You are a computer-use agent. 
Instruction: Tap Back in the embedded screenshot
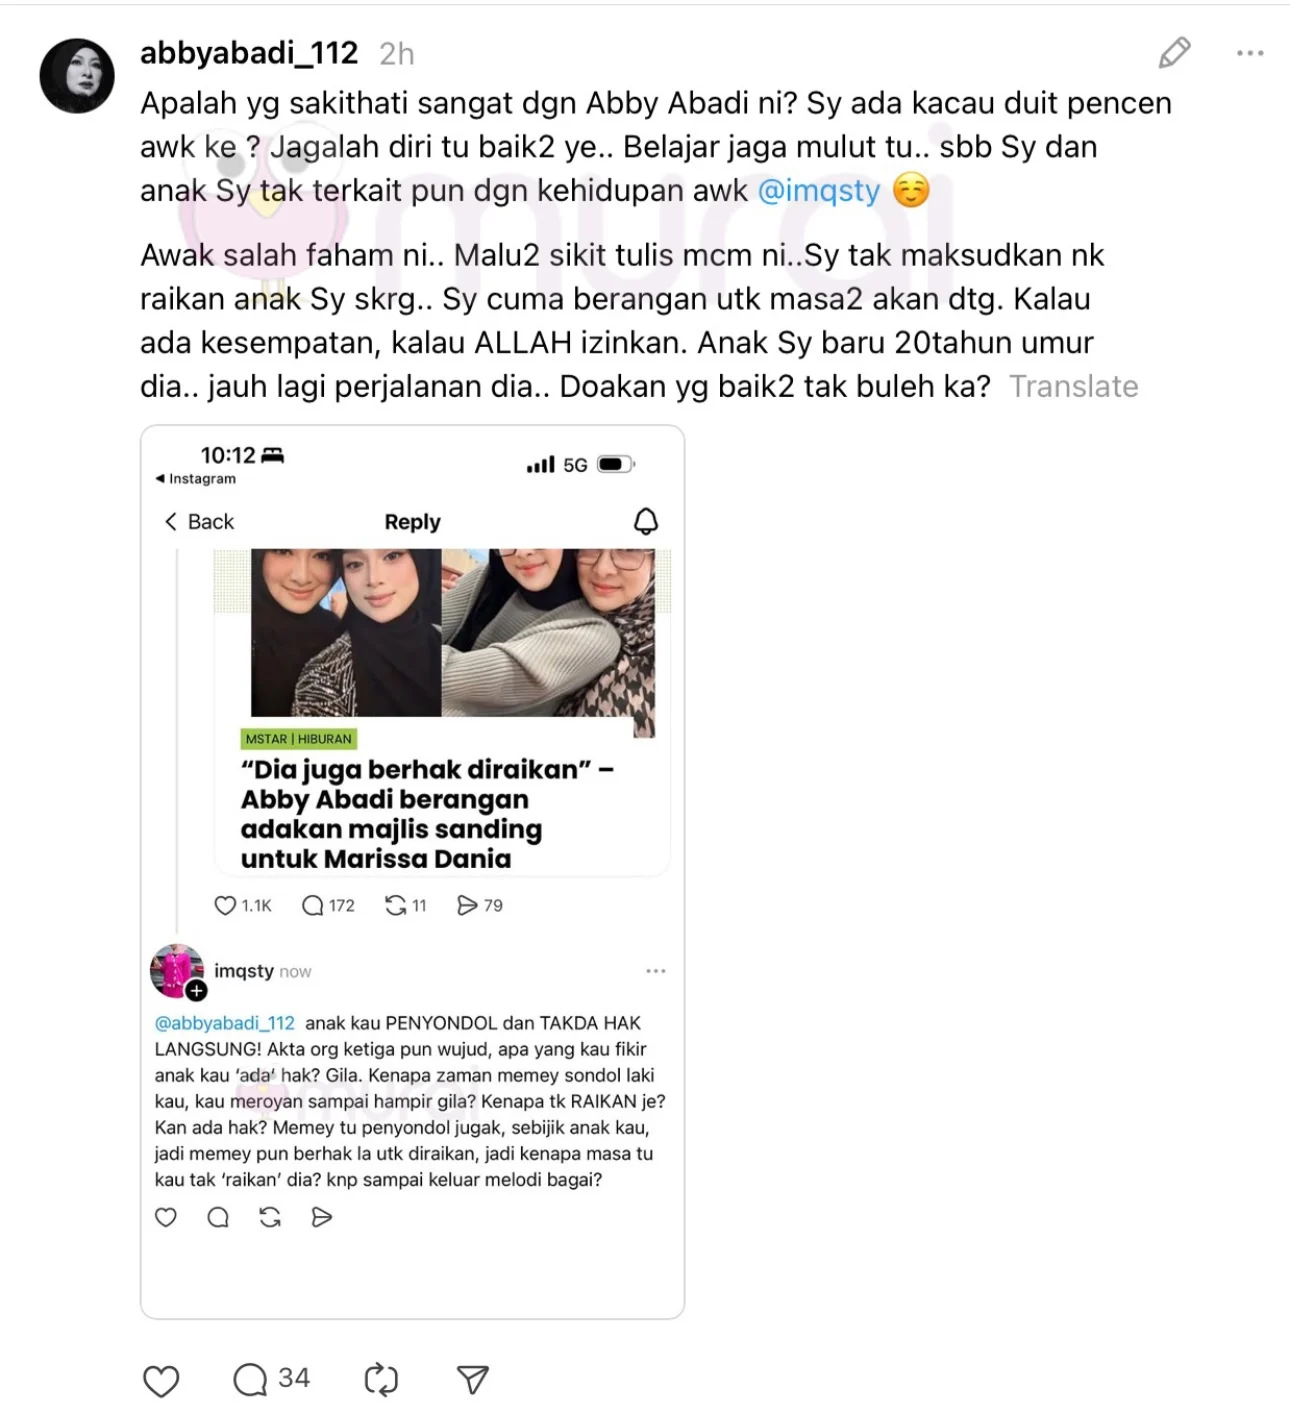tap(199, 522)
